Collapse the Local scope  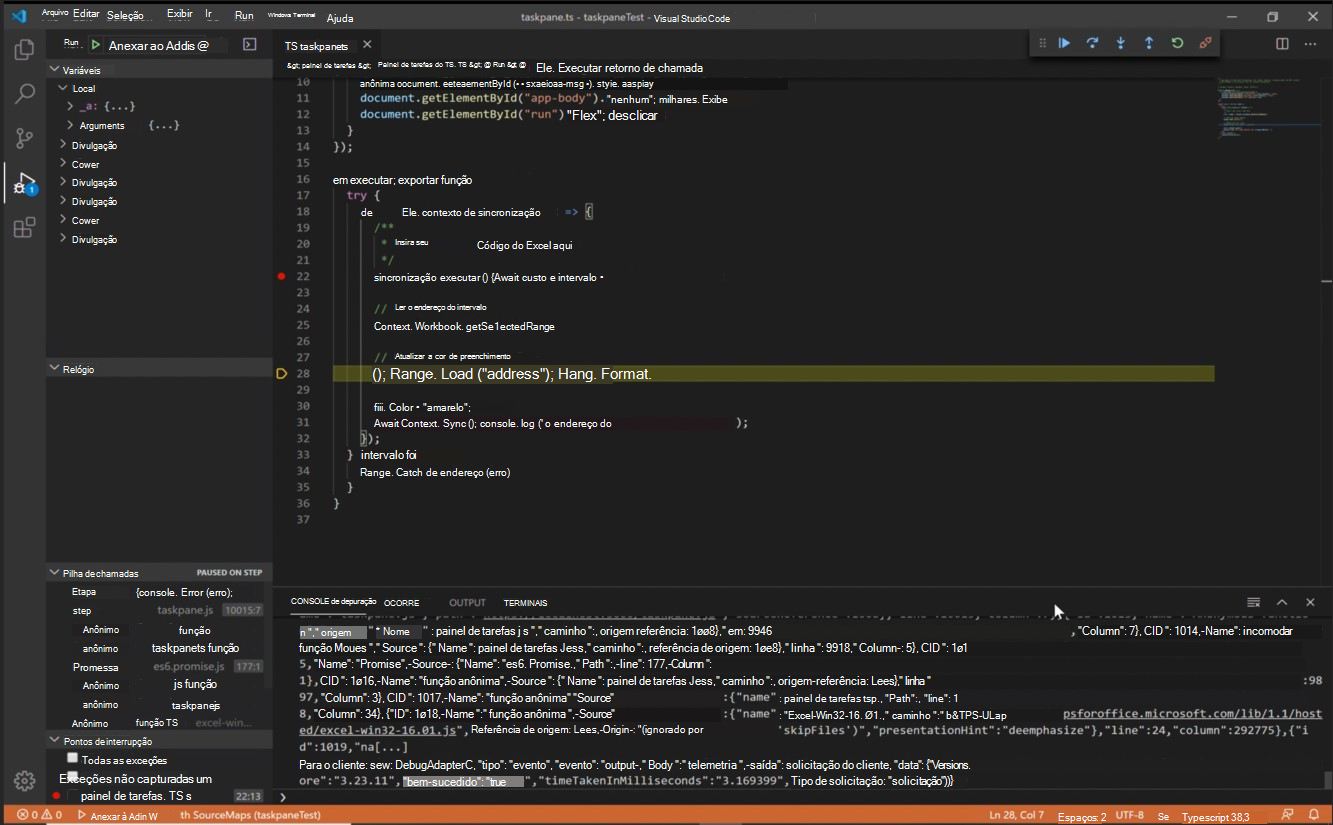click(63, 88)
